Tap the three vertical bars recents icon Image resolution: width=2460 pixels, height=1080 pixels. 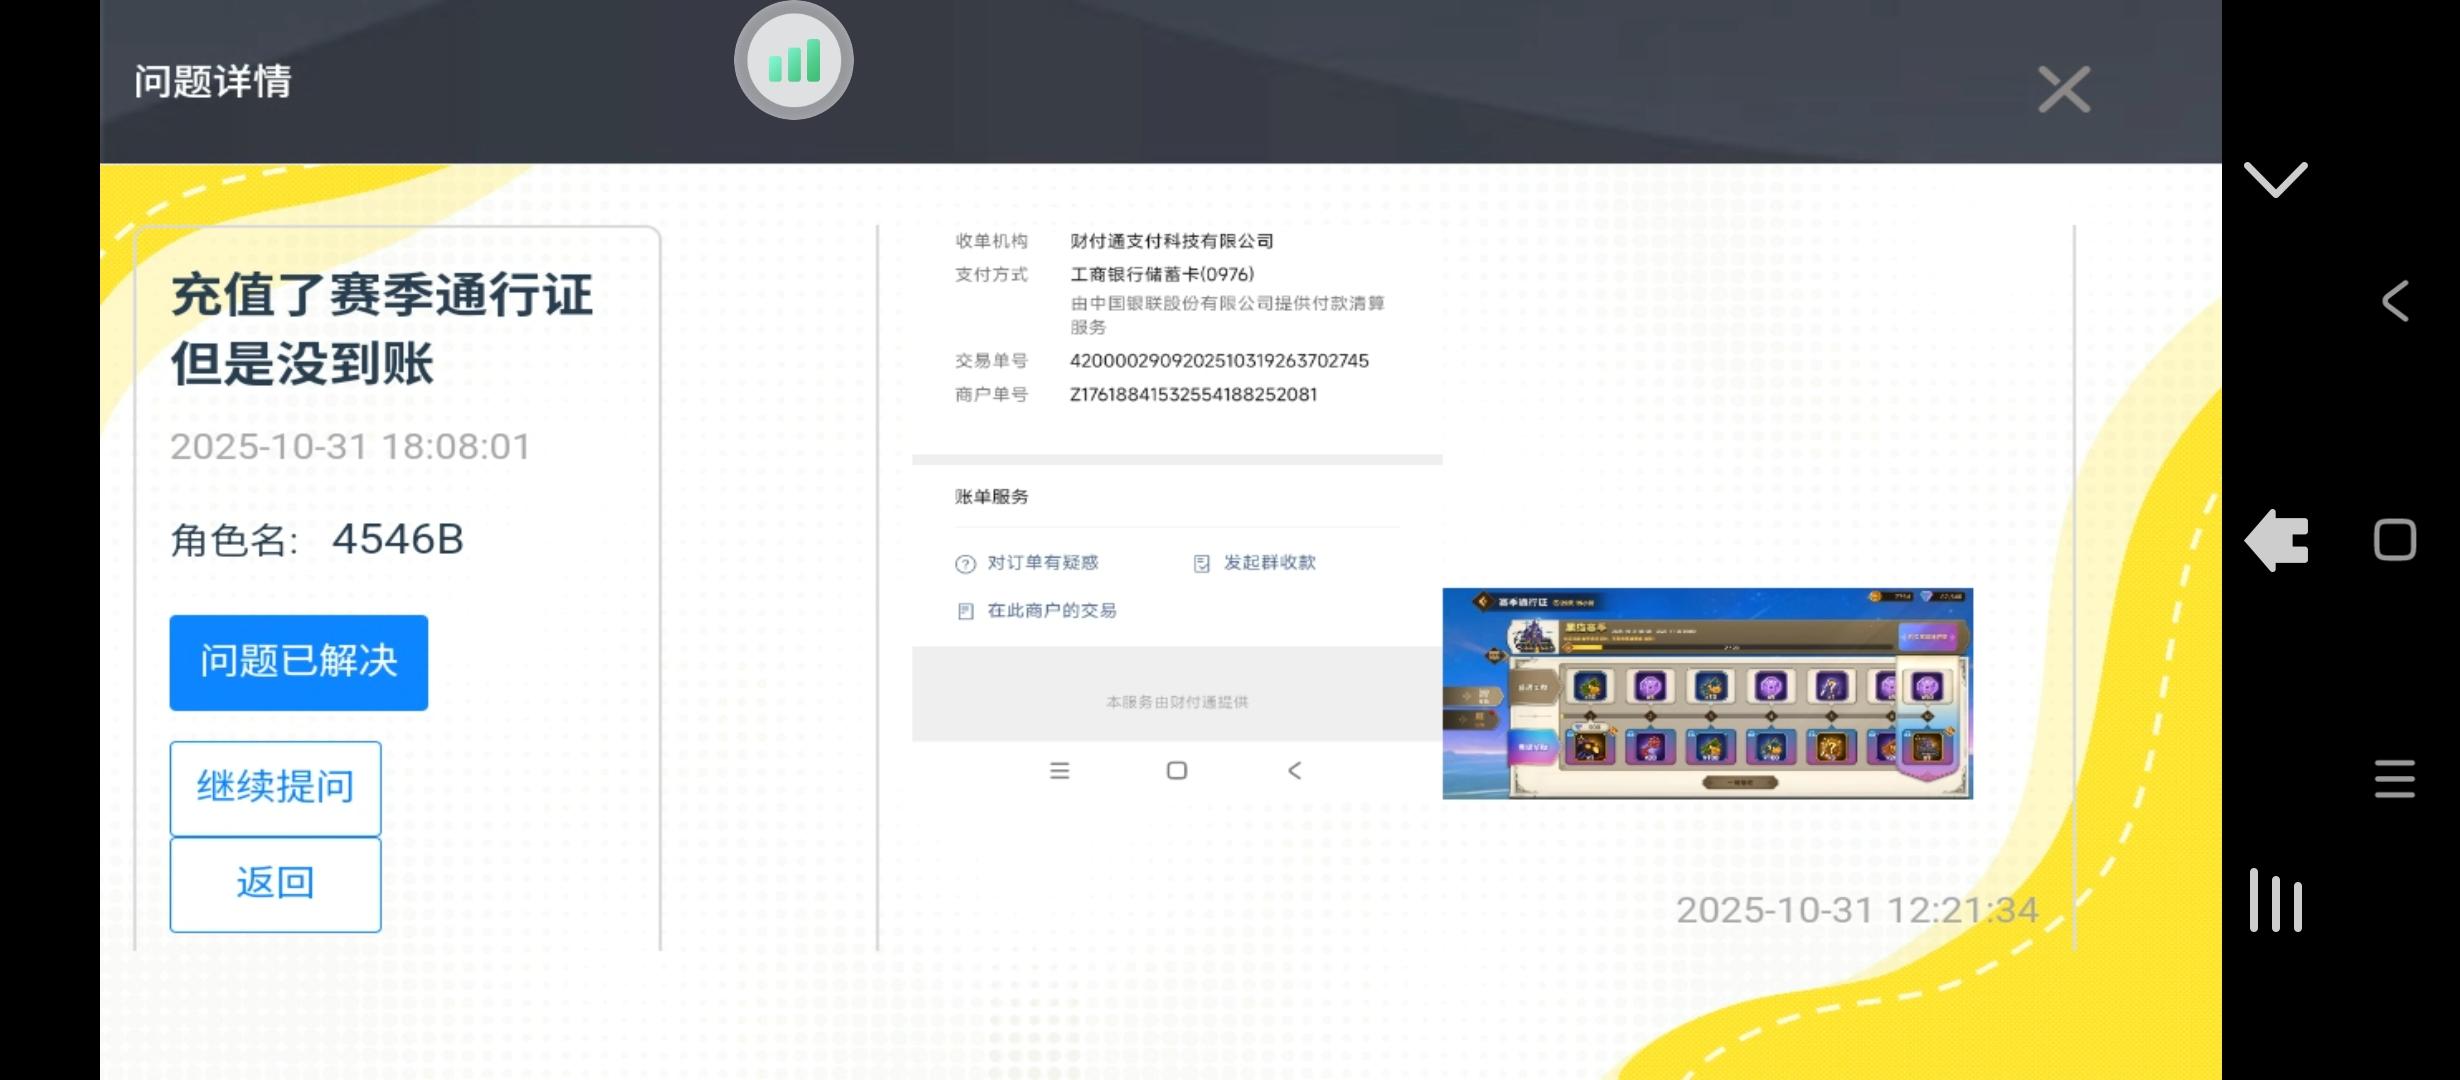(x=2275, y=901)
